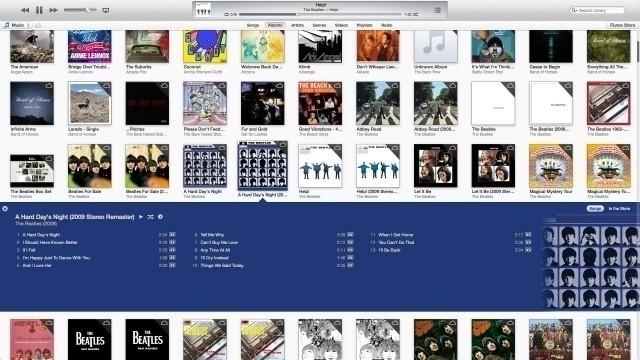Switch to the Songs tab
The image size is (640, 360).
[x=253, y=25]
